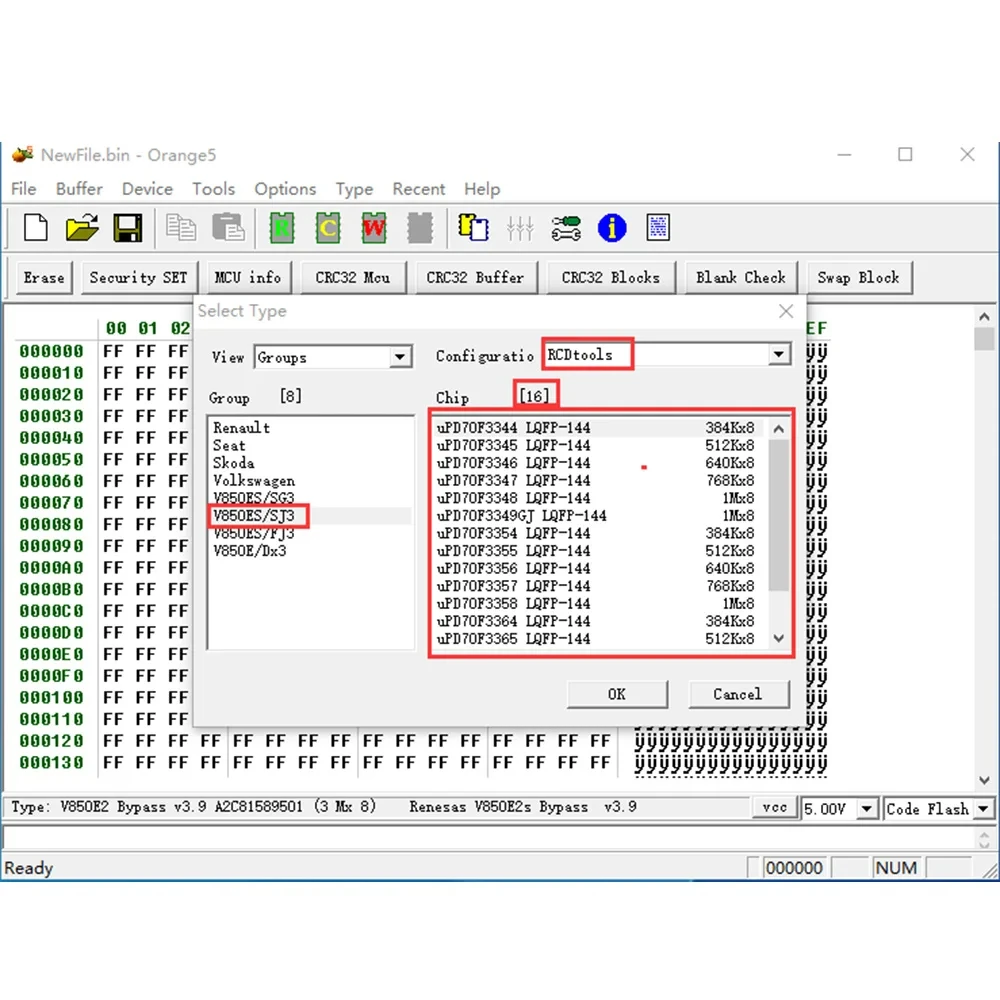Open the Buffer menu
The height and width of the screenshot is (1000, 1000).
79,189
